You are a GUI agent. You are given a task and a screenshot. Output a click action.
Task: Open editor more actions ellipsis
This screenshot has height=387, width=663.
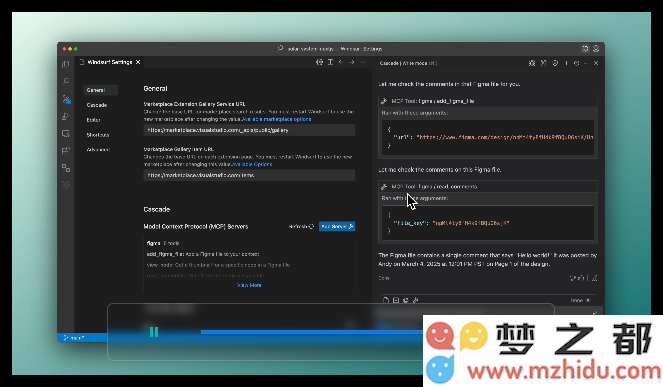363,62
